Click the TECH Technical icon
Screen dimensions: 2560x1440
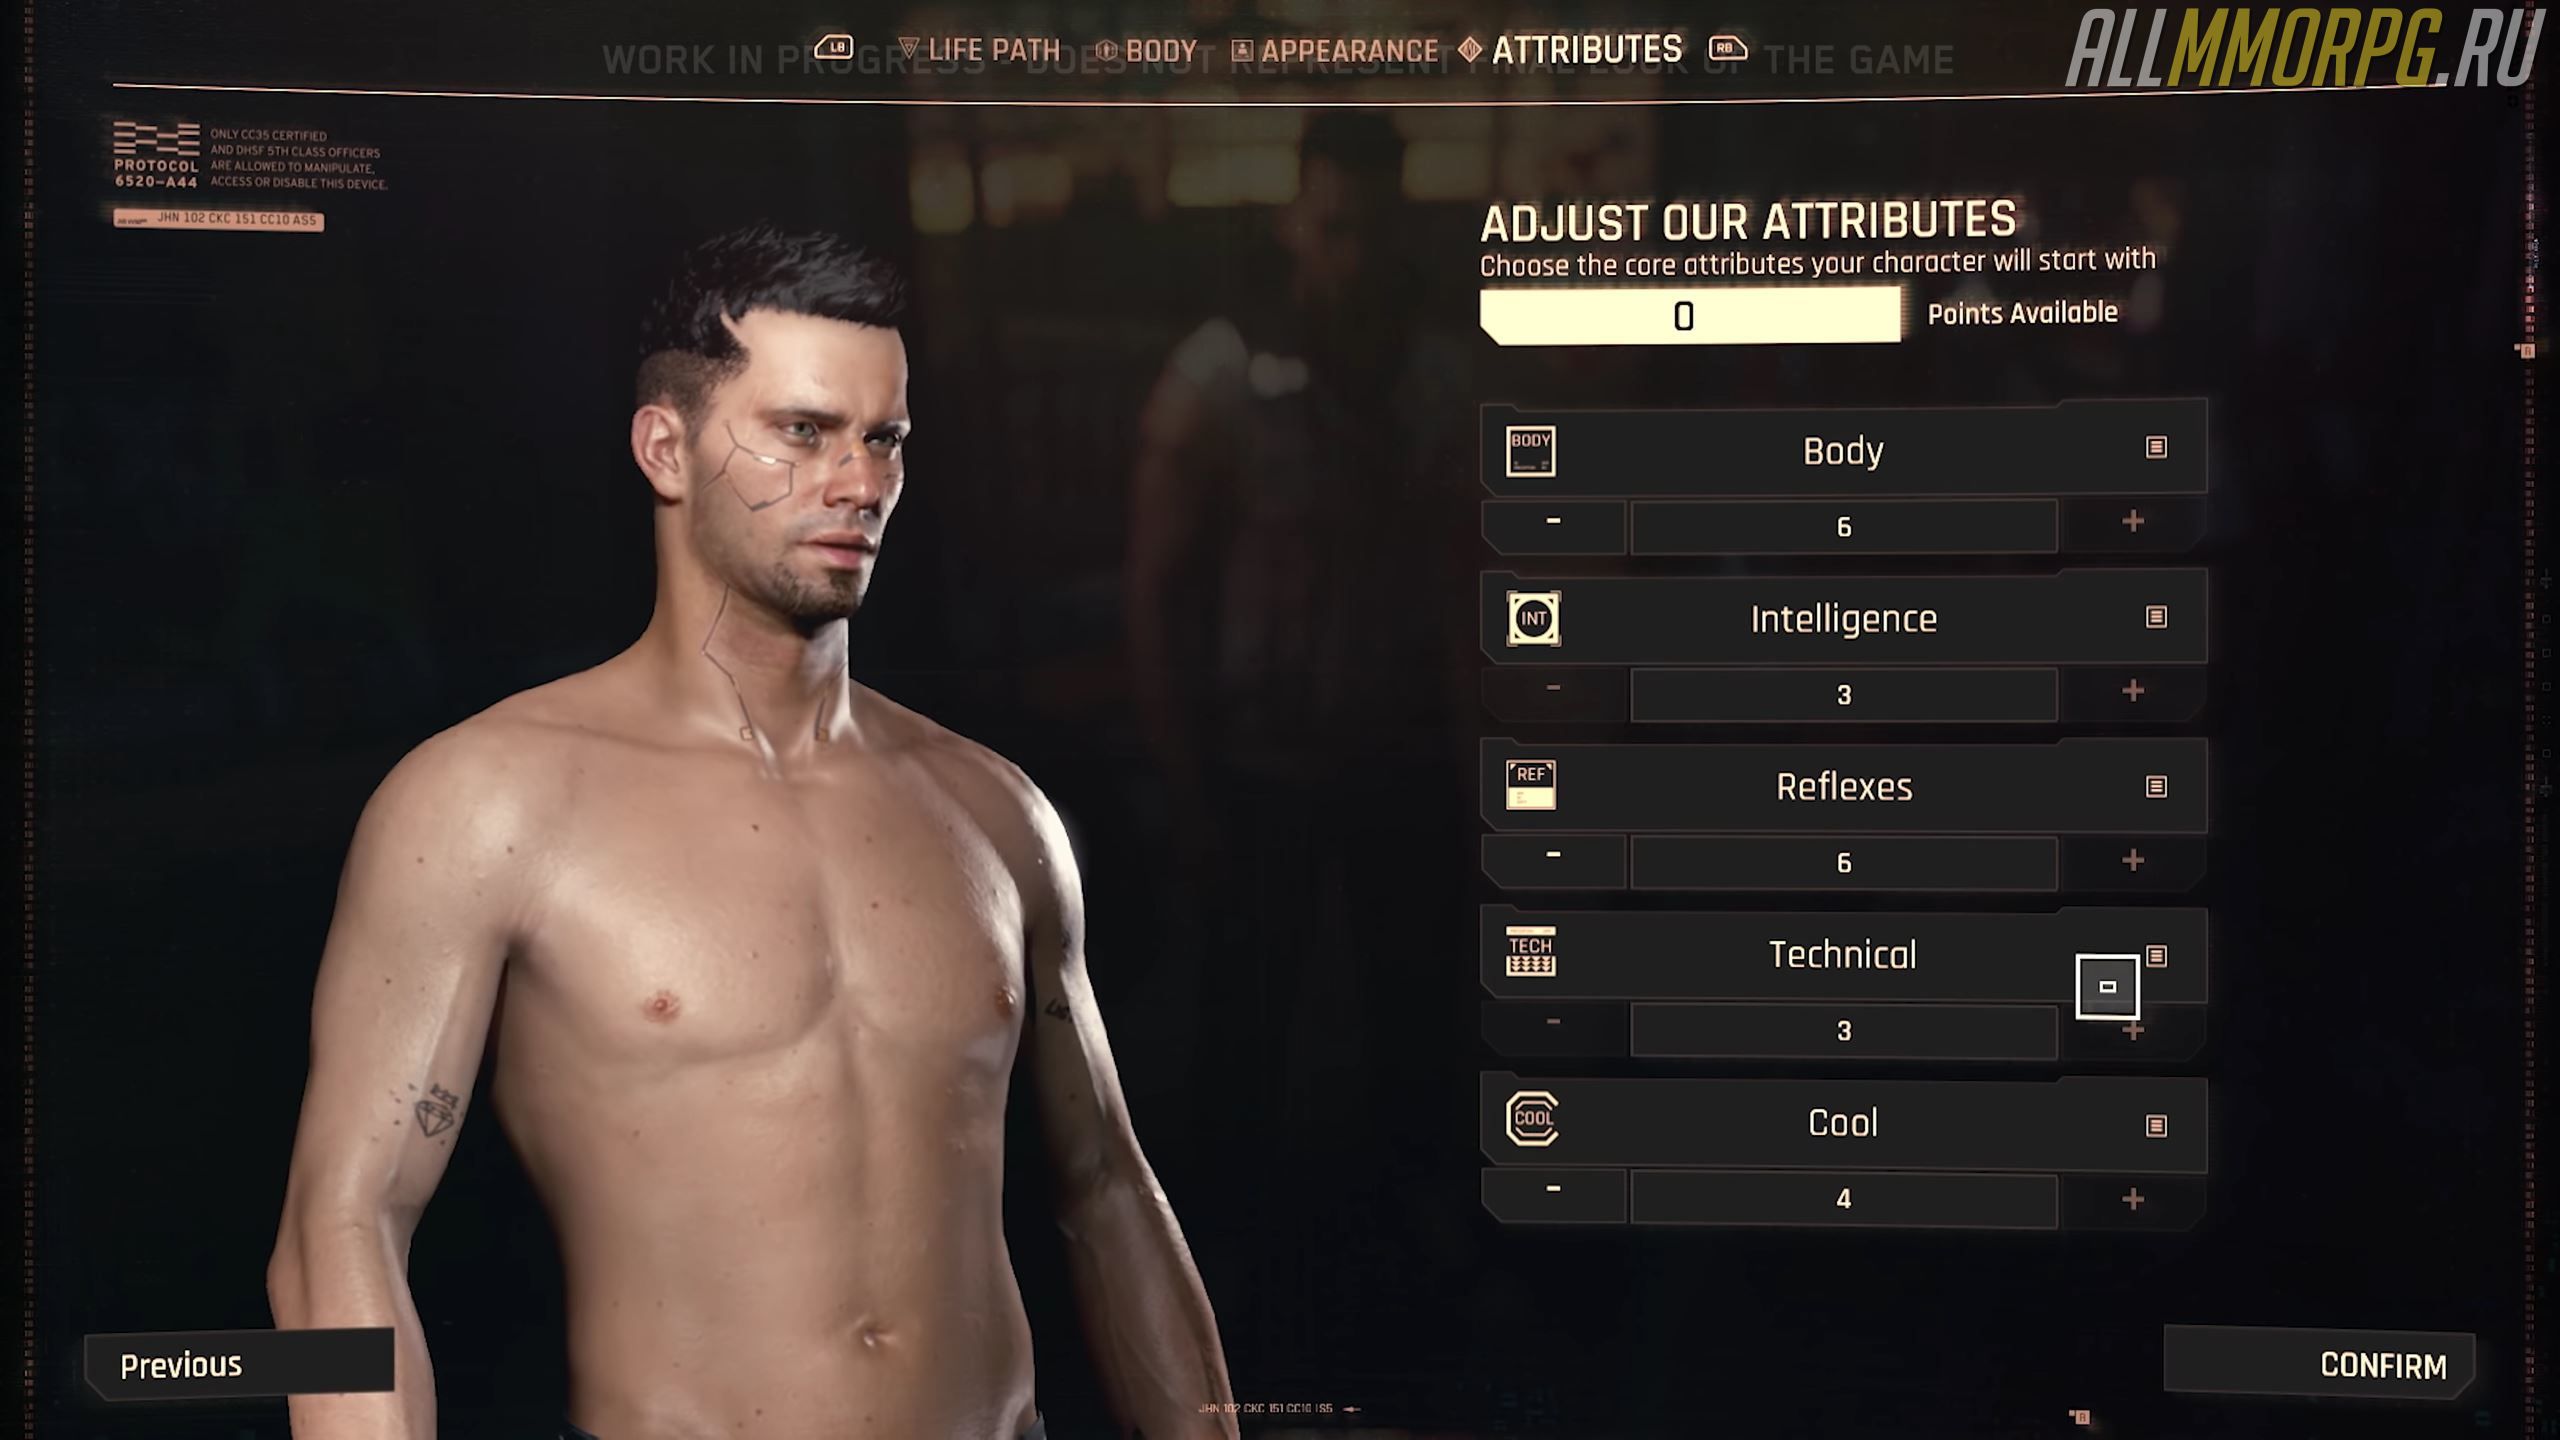[1530, 951]
